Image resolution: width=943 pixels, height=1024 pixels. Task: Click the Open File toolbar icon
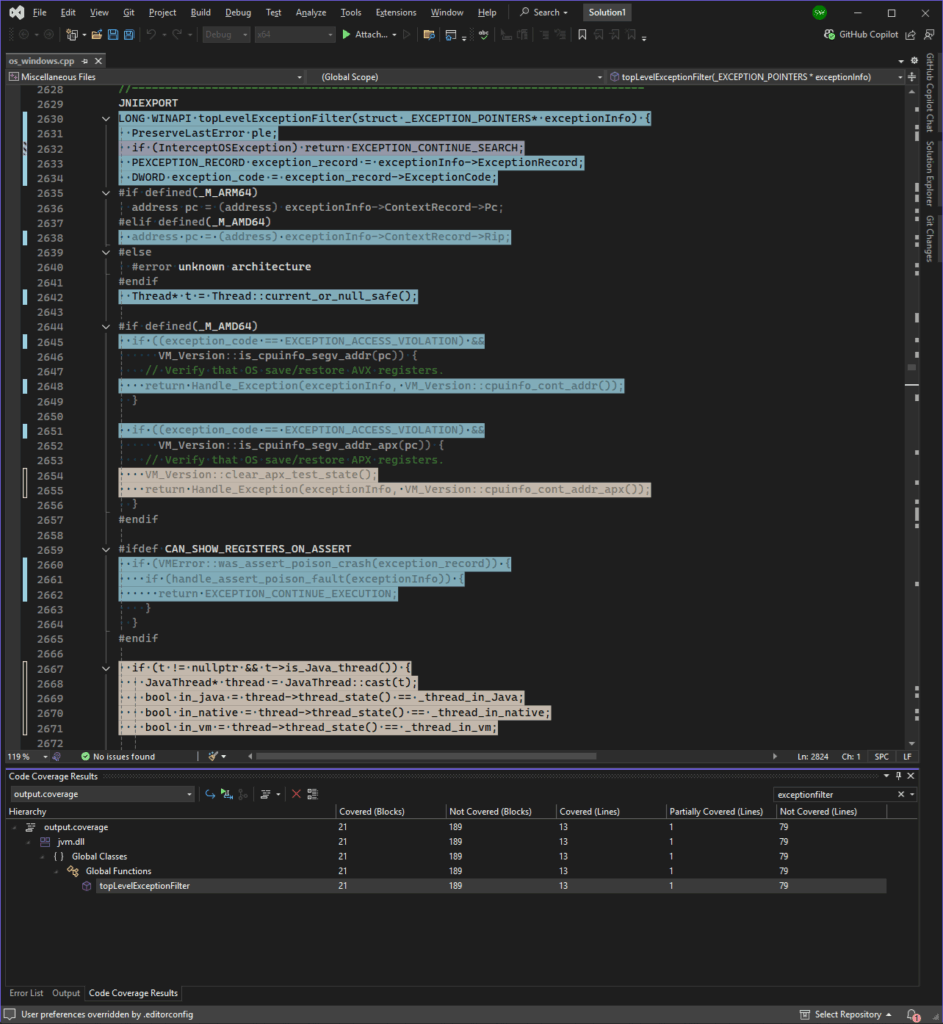click(x=97, y=35)
